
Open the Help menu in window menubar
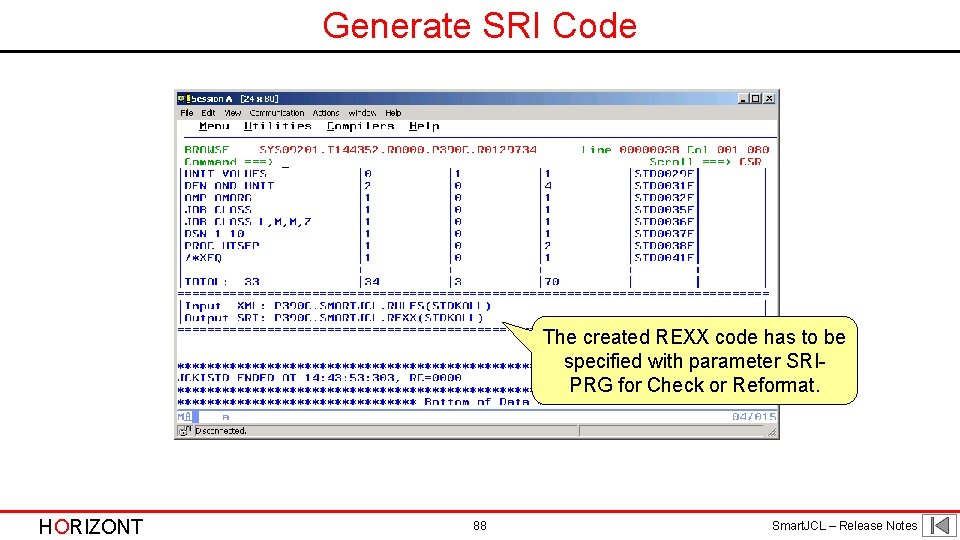coord(393,113)
